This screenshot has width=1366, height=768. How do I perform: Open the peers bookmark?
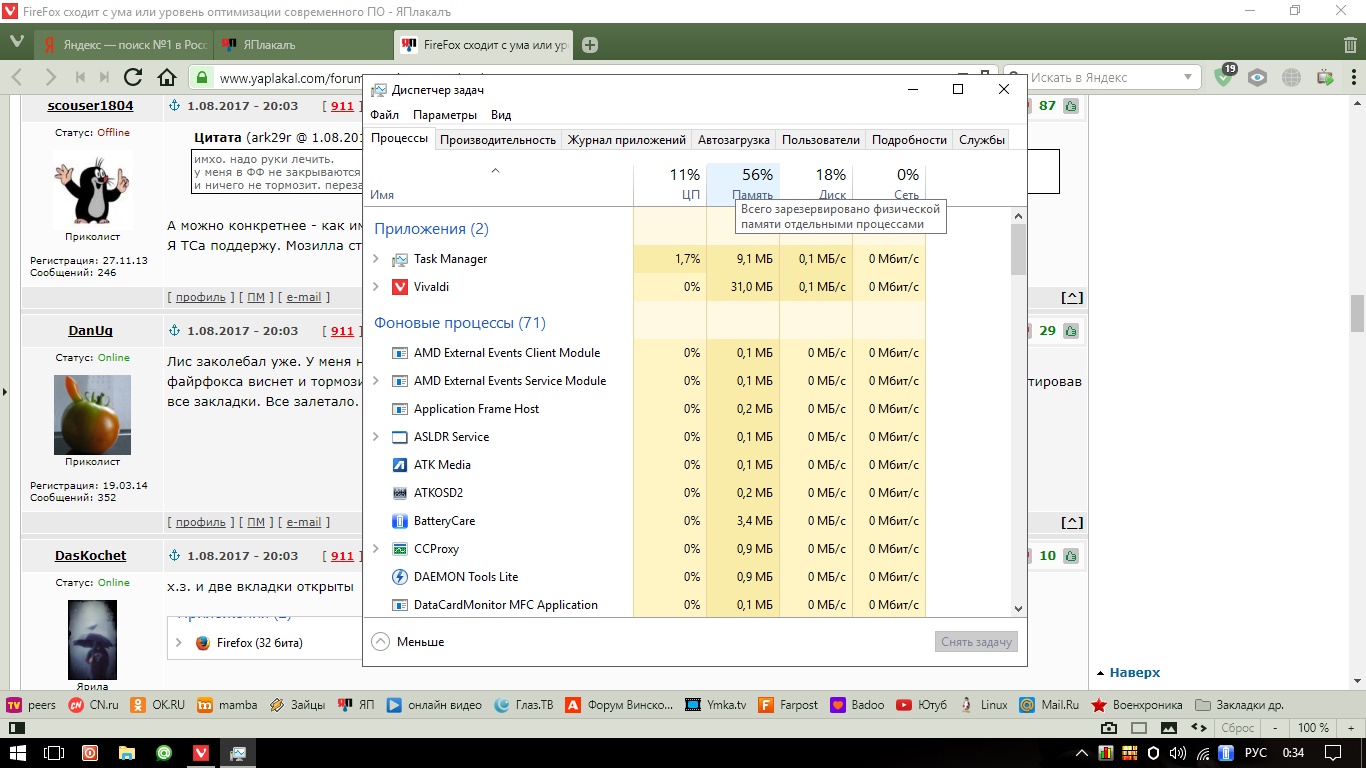click(32, 705)
